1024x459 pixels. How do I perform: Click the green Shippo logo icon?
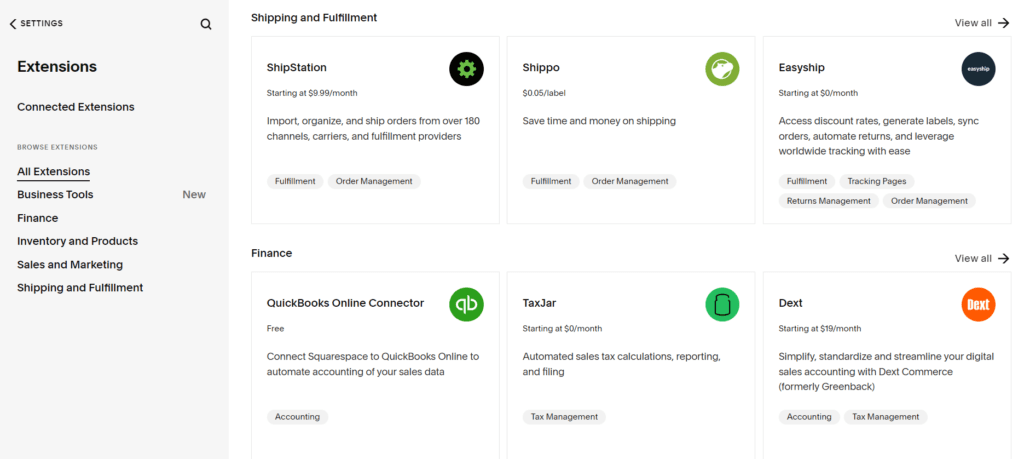722,69
